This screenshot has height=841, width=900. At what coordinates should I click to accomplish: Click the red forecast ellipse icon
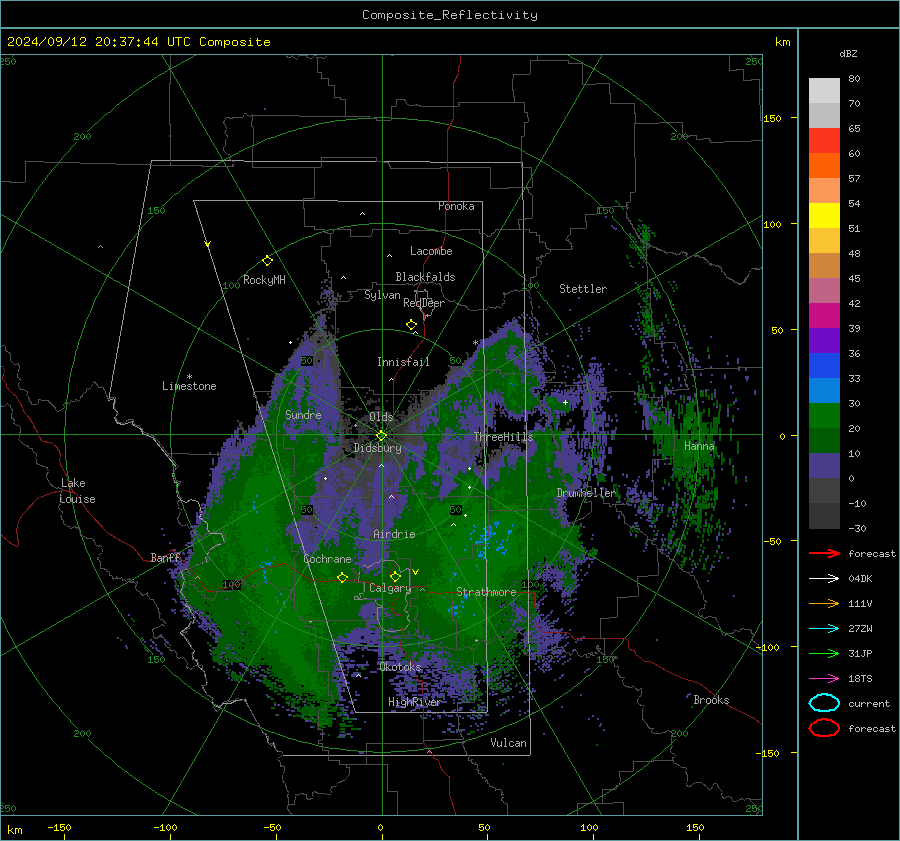824,728
